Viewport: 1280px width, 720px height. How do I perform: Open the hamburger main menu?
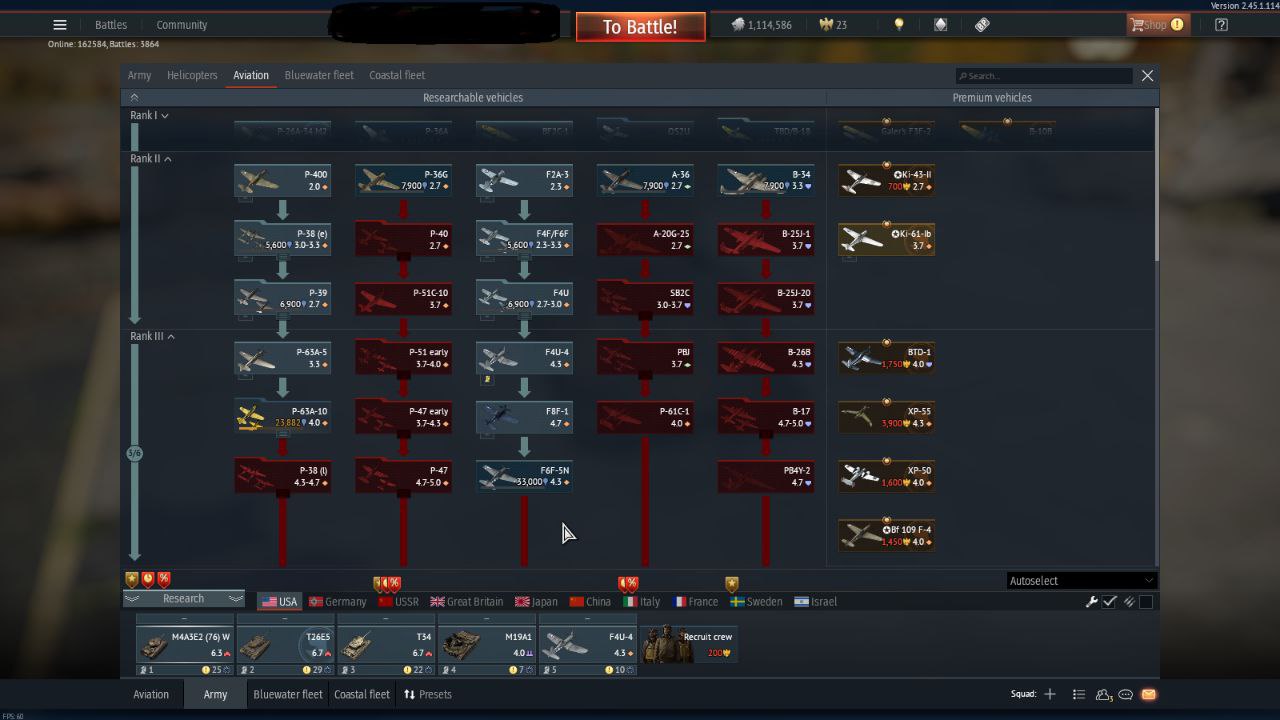60,25
